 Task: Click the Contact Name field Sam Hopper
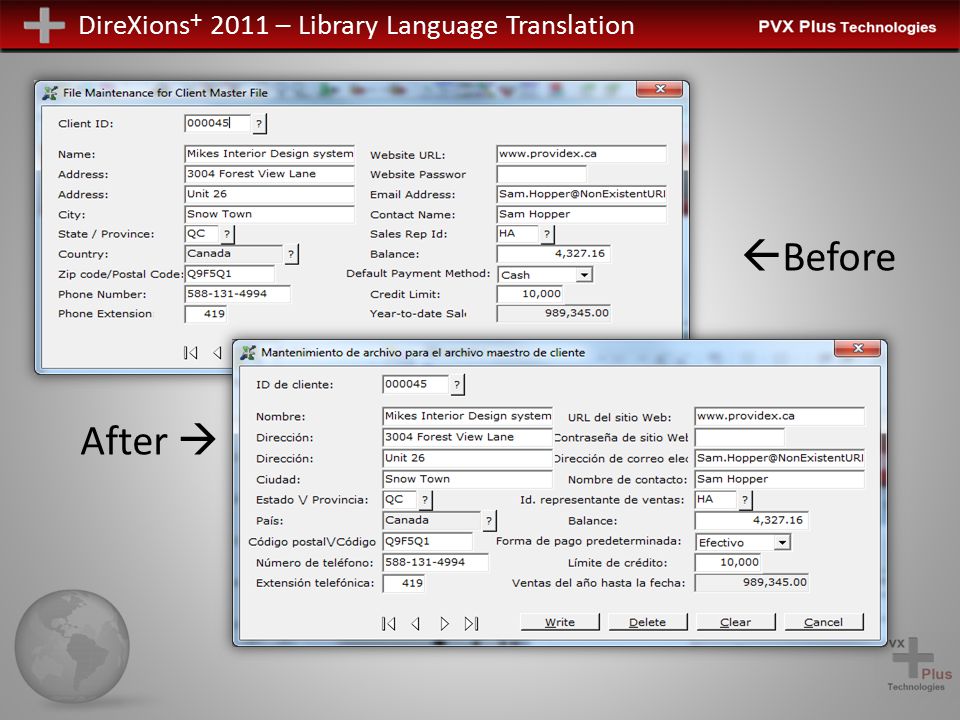[x=581, y=214]
